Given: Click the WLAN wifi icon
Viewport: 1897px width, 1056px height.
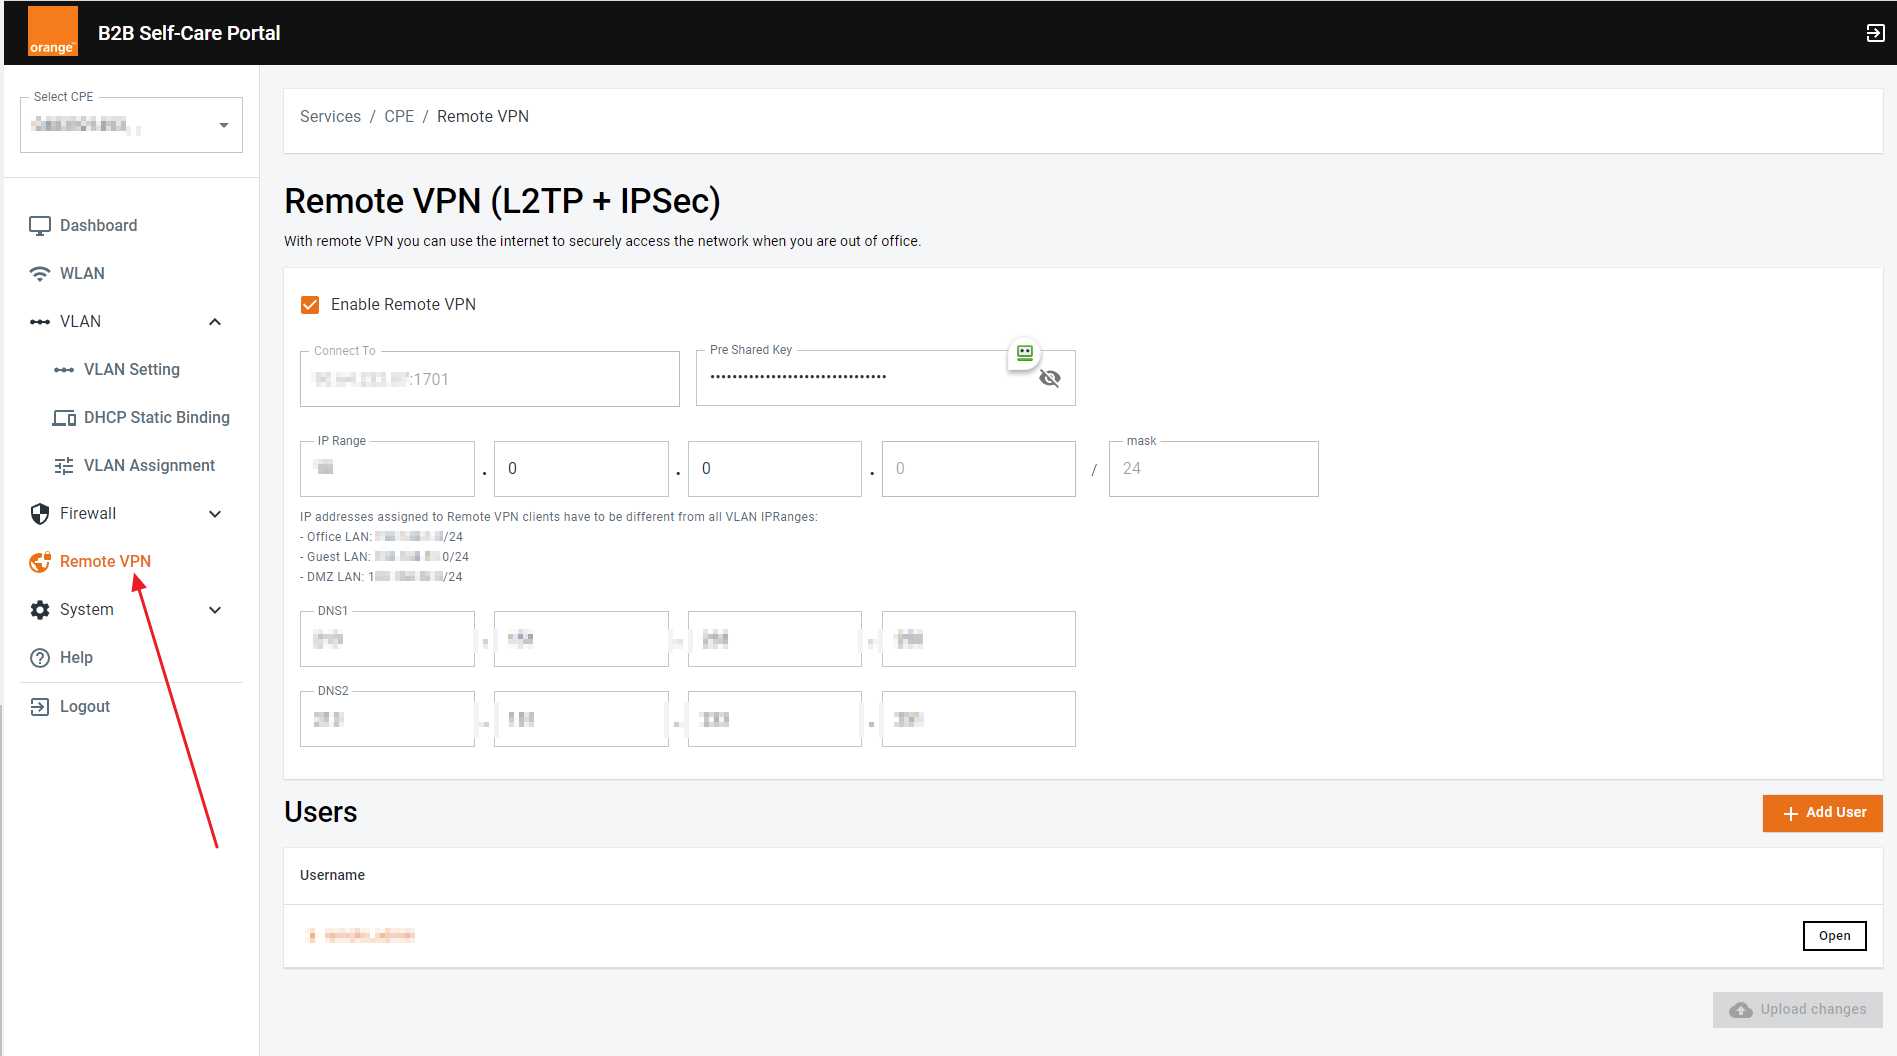Looking at the screenshot, I should [x=40, y=274].
